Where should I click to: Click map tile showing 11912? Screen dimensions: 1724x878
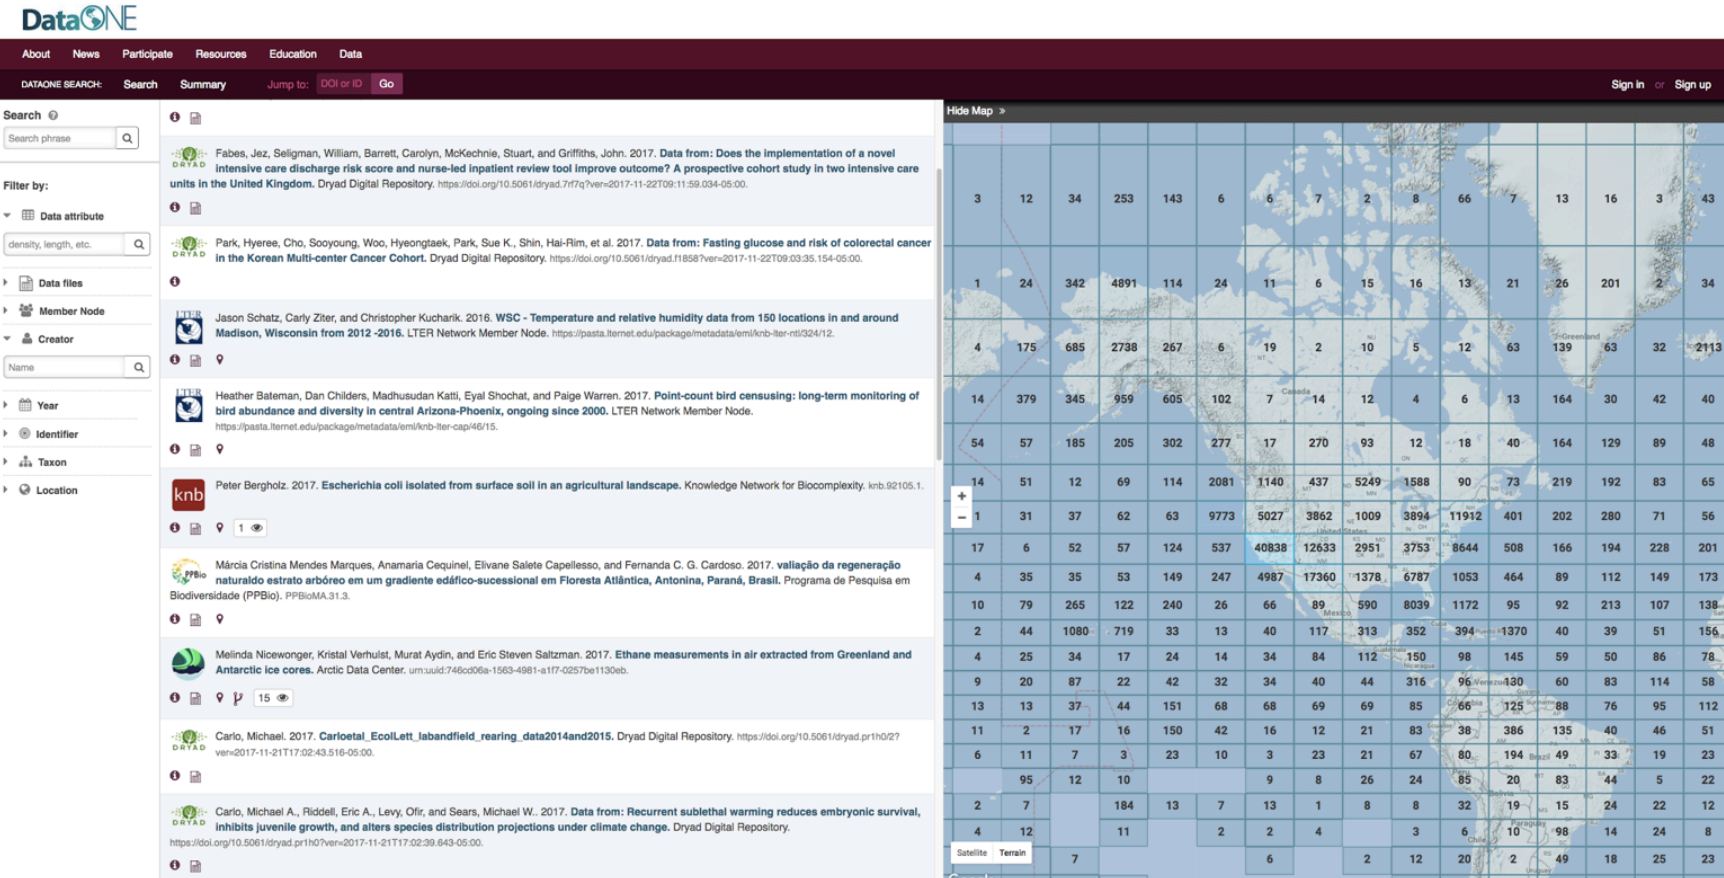pos(1465,516)
